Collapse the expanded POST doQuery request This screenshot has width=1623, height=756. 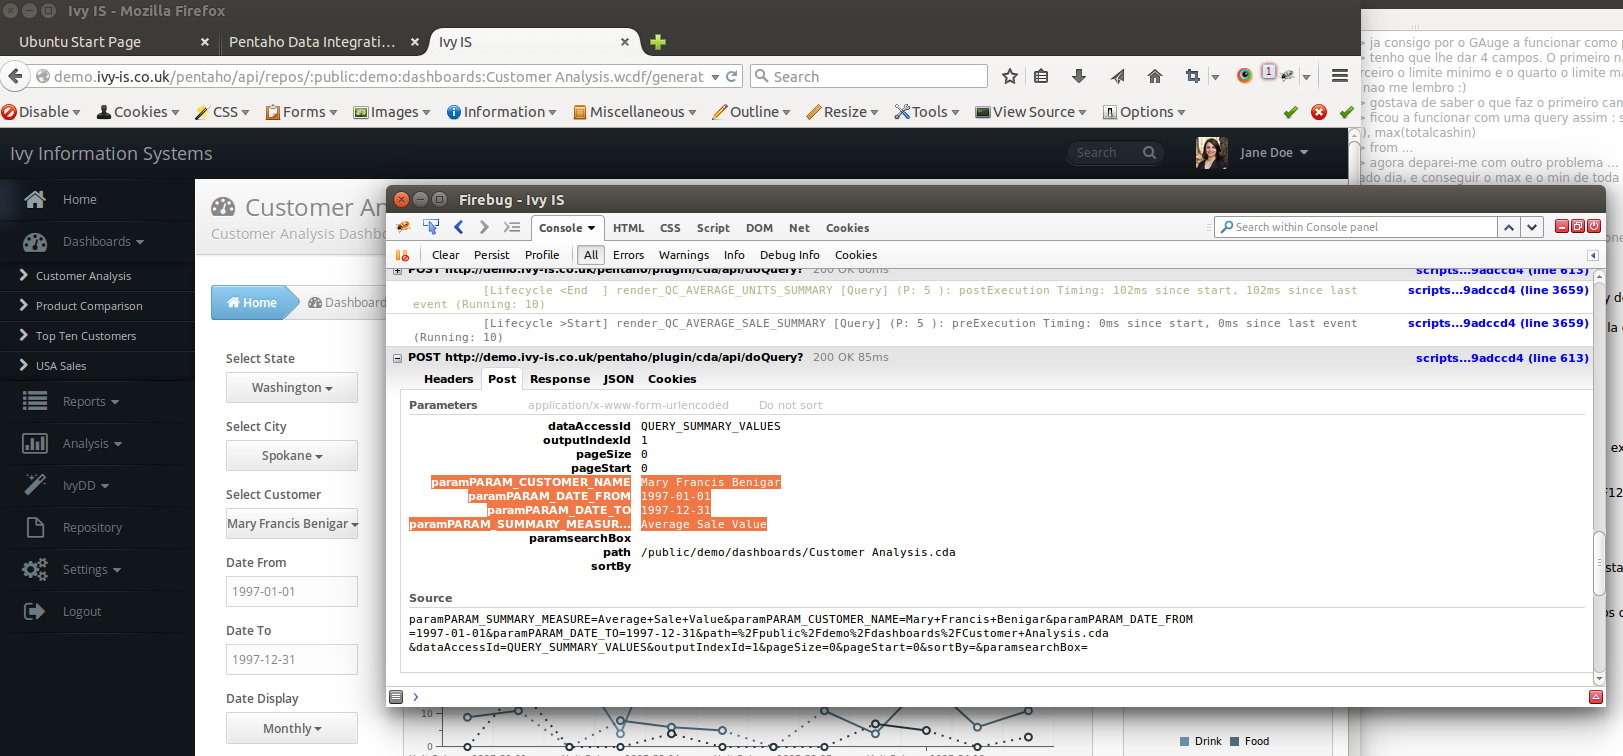pyautogui.click(x=398, y=357)
